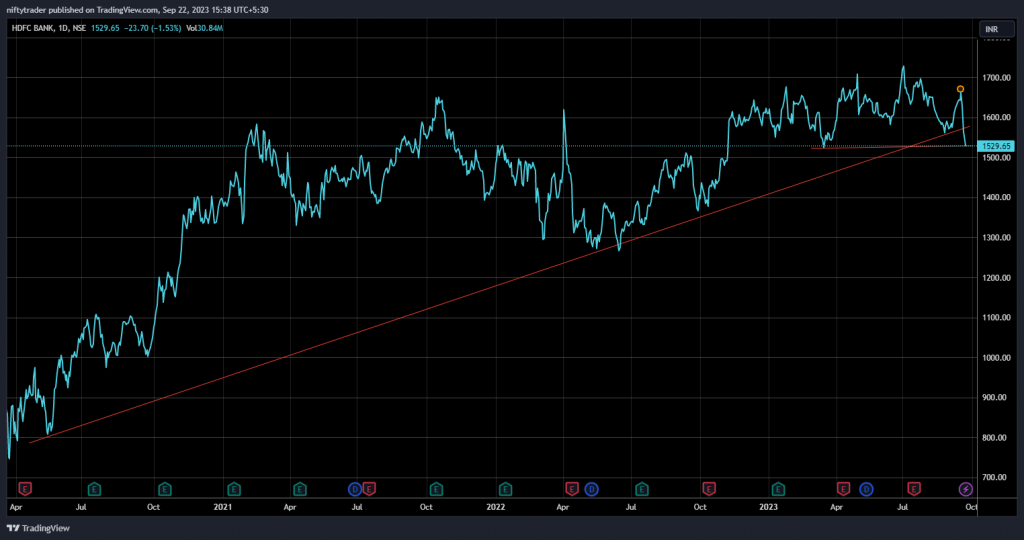This screenshot has width=1024, height=540.
Task: Open the blue dividend marker for May 2022
Action: 591,488
